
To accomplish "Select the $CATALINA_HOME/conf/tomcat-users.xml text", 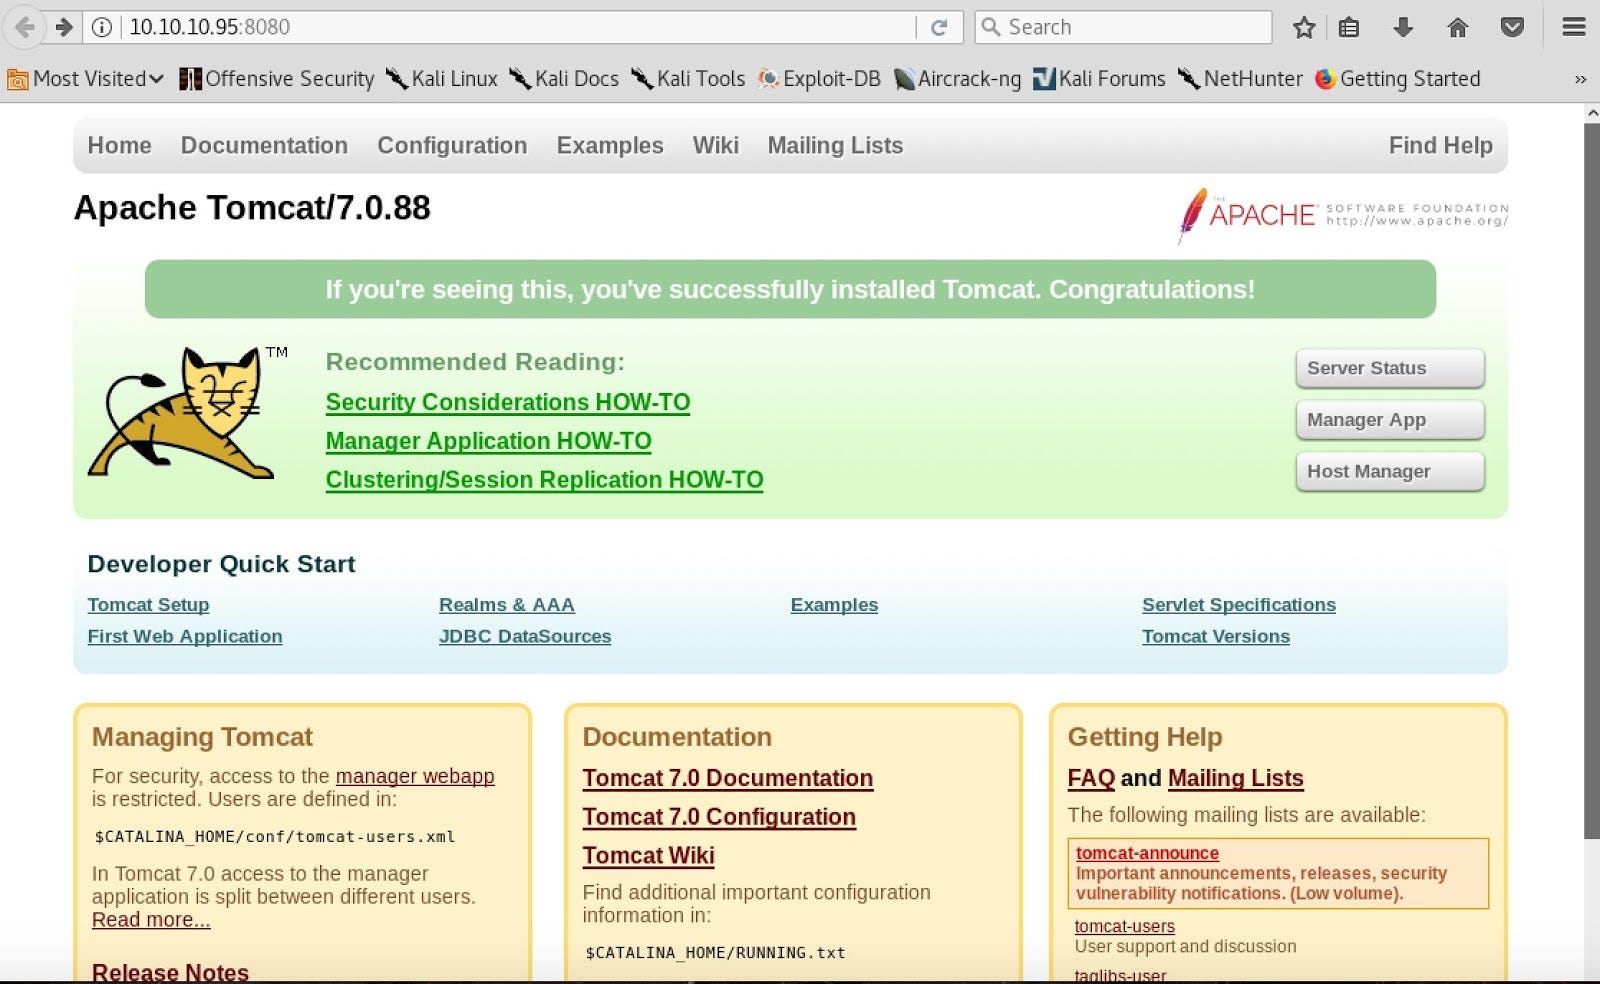I will pyautogui.click(x=275, y=837).
